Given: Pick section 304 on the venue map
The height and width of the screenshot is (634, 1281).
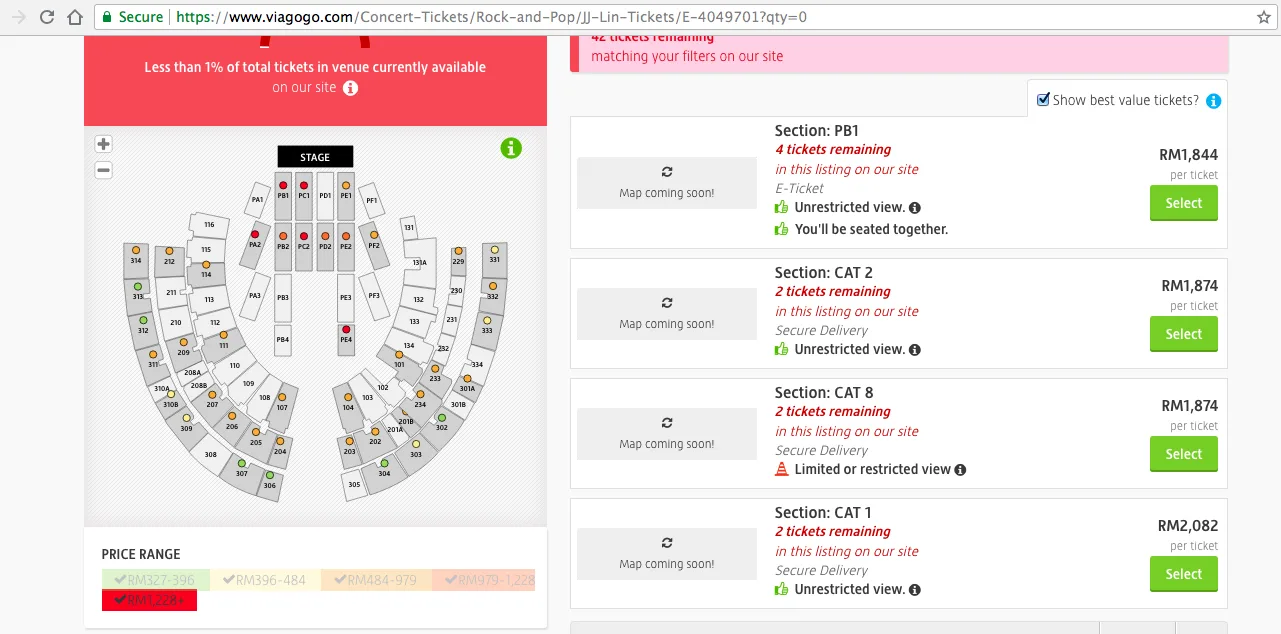Looking at the screenshot, I should click(x=384, y=468).
